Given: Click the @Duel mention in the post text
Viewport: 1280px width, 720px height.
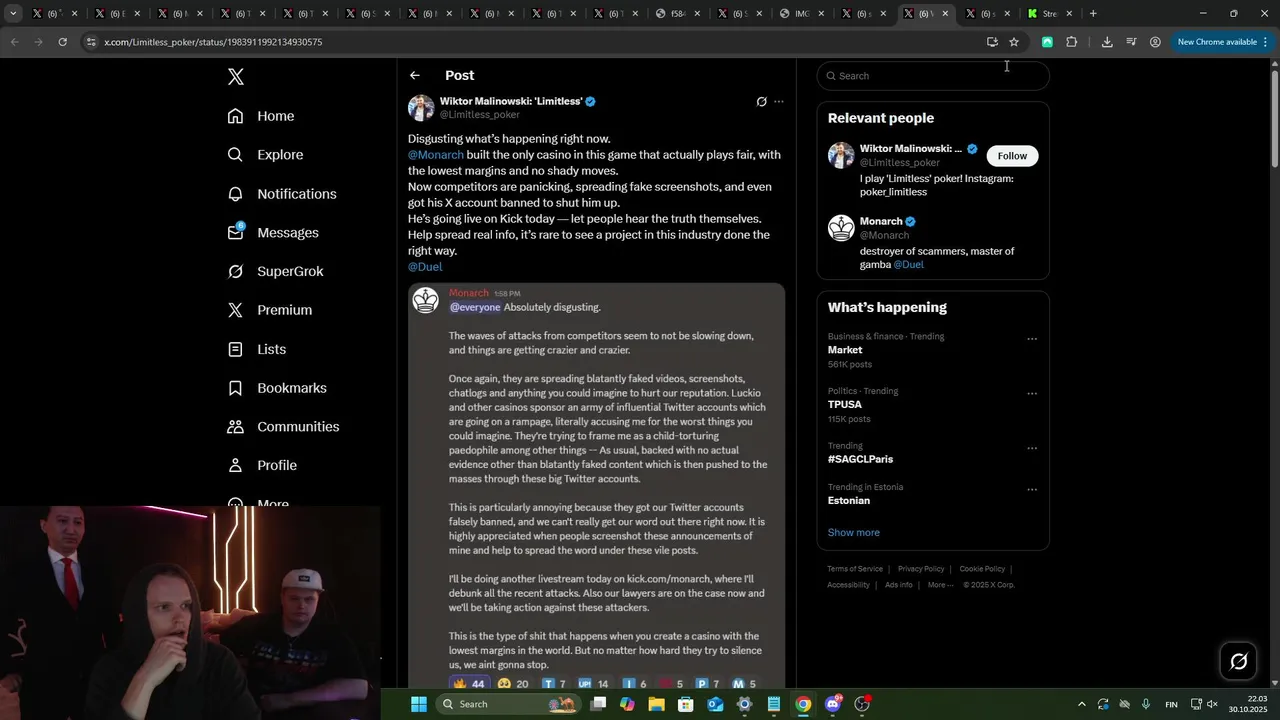Looking at the screenshot, I should pyautogui.click(x=425, y=267).
